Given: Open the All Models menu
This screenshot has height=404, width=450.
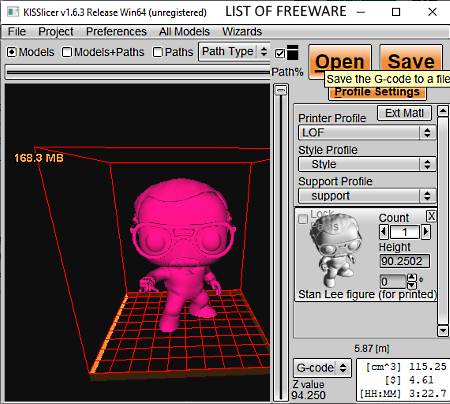Looking at the screenshot, I should [x=184, y=32].
